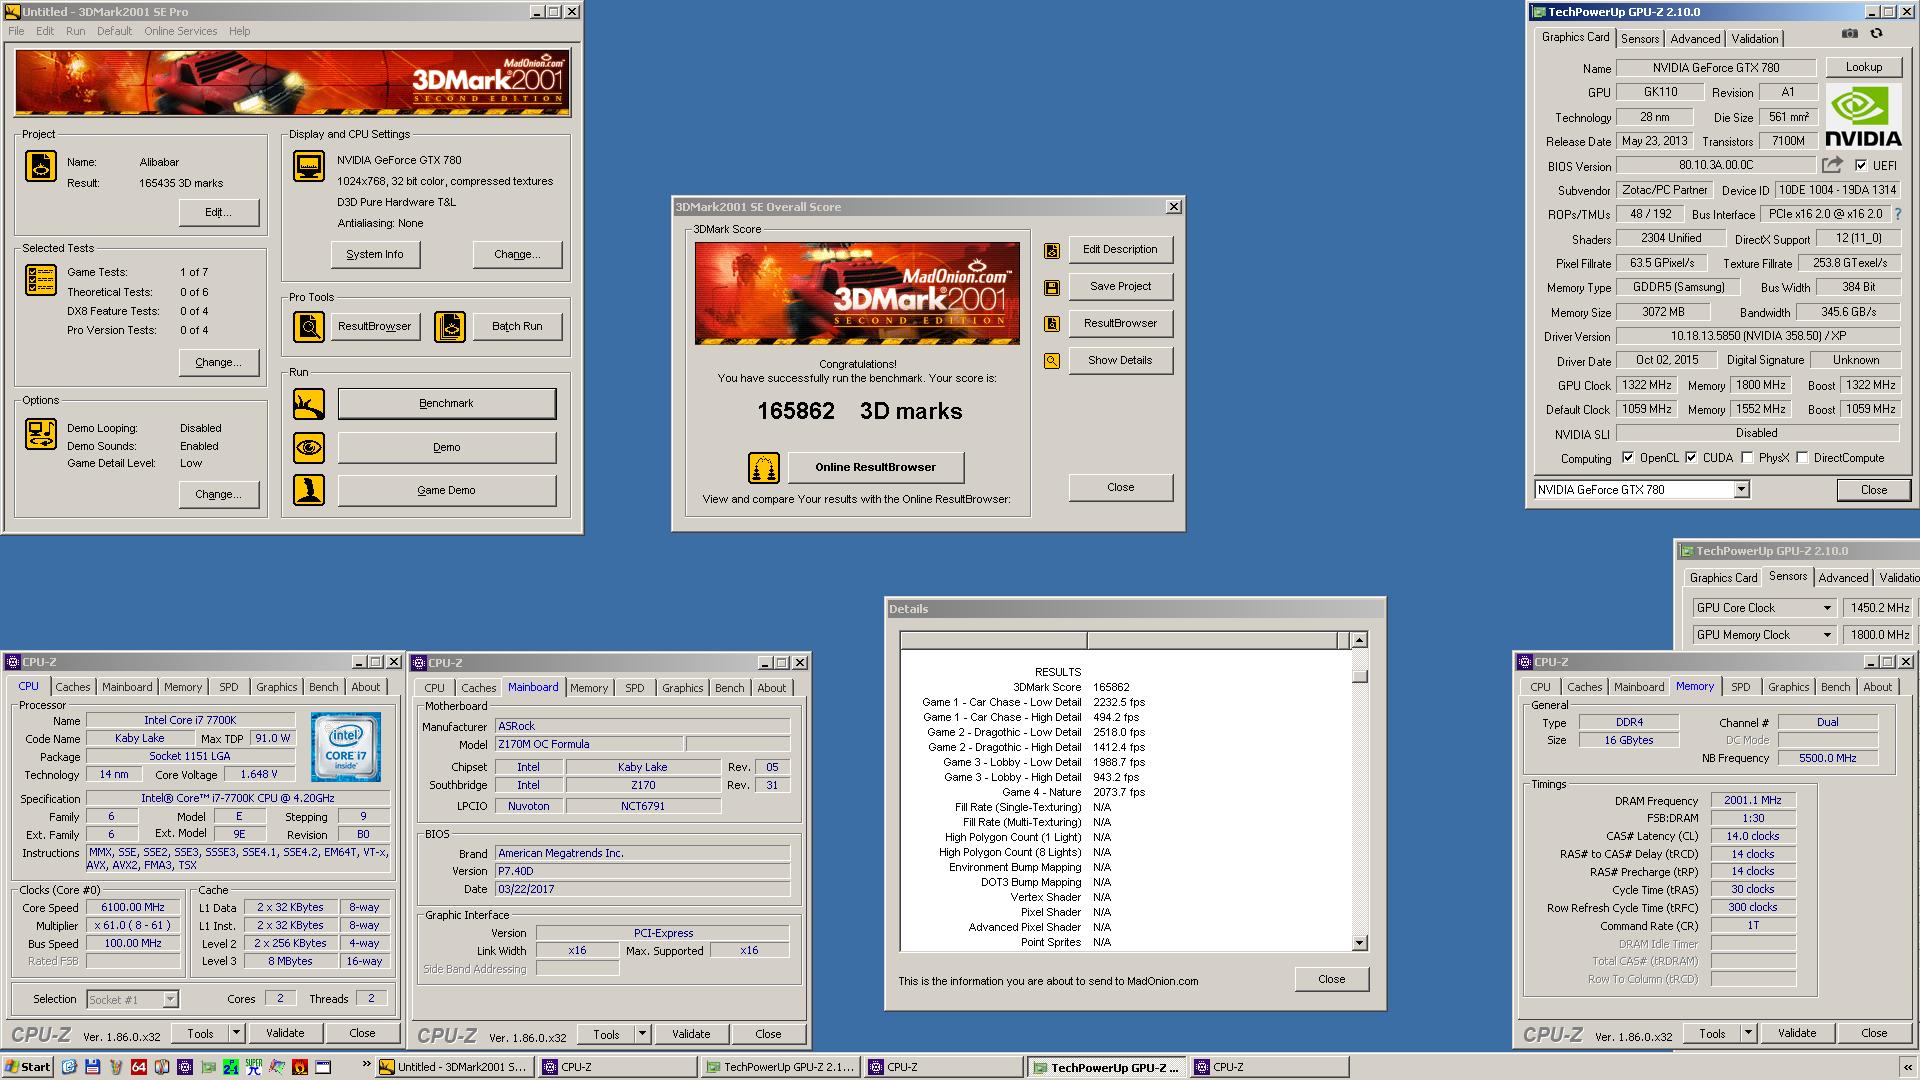The height and width of the screenshot is (1080, 1920).
Task: Click the icon beside Edit Description
Action: tap(1052, 251)
